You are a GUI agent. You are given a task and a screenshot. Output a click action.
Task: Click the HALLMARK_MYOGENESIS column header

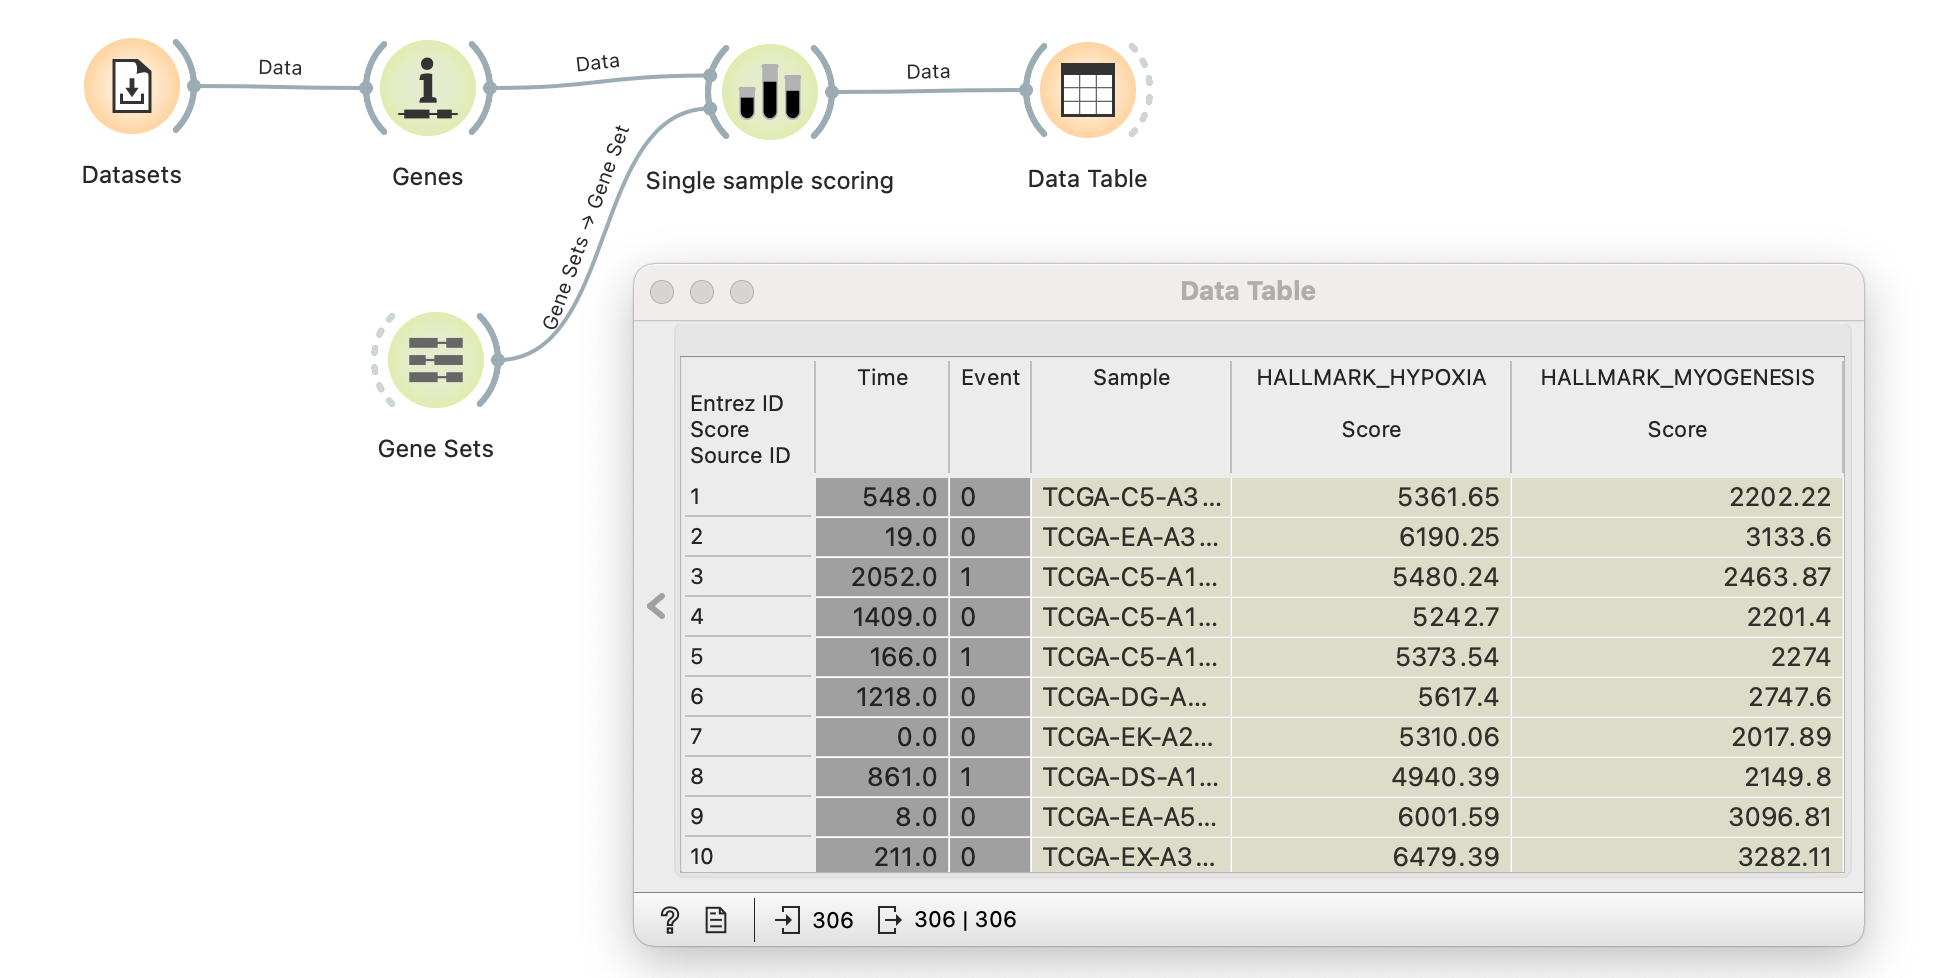[x=1676, y=378]
